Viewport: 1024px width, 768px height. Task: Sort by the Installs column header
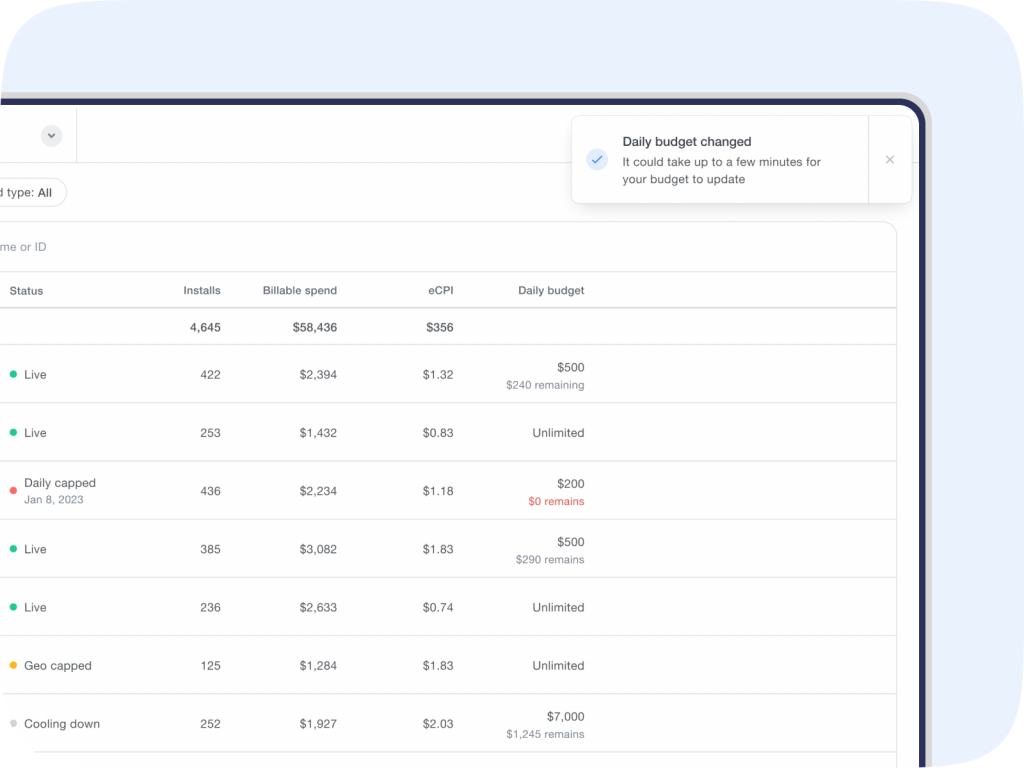202,291
